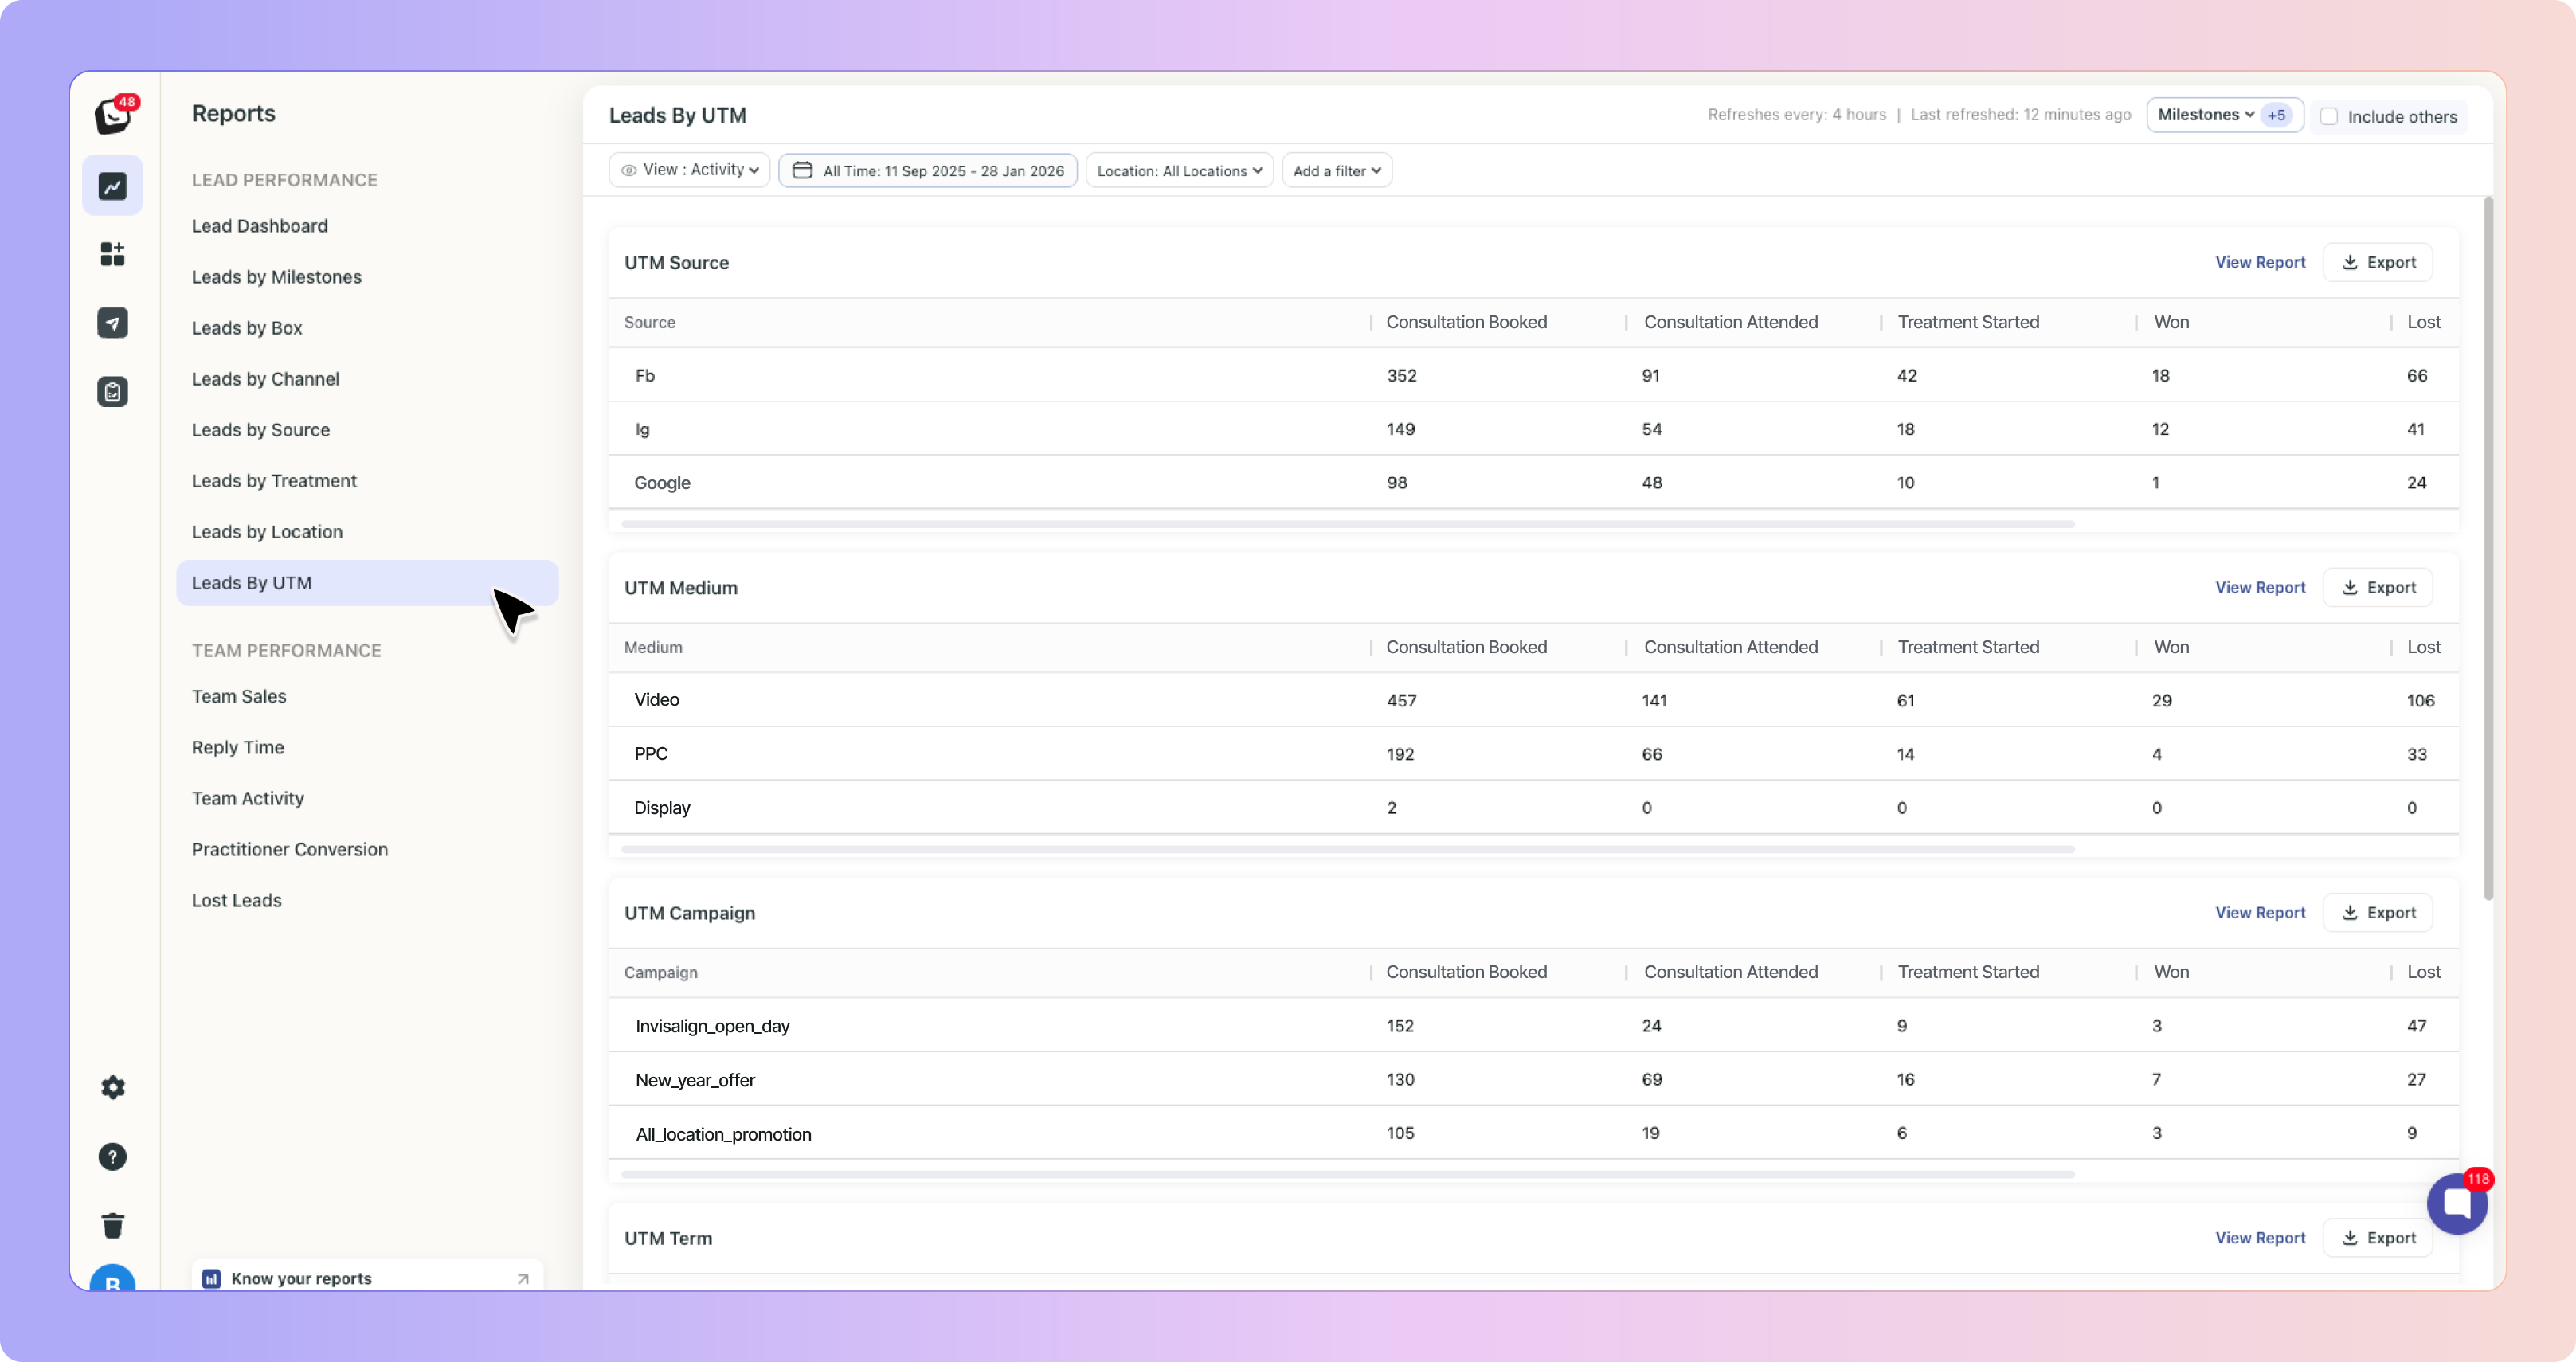Export the UTM Source table
The image size is (2576, 1362).
click(x=2377, y=262)
